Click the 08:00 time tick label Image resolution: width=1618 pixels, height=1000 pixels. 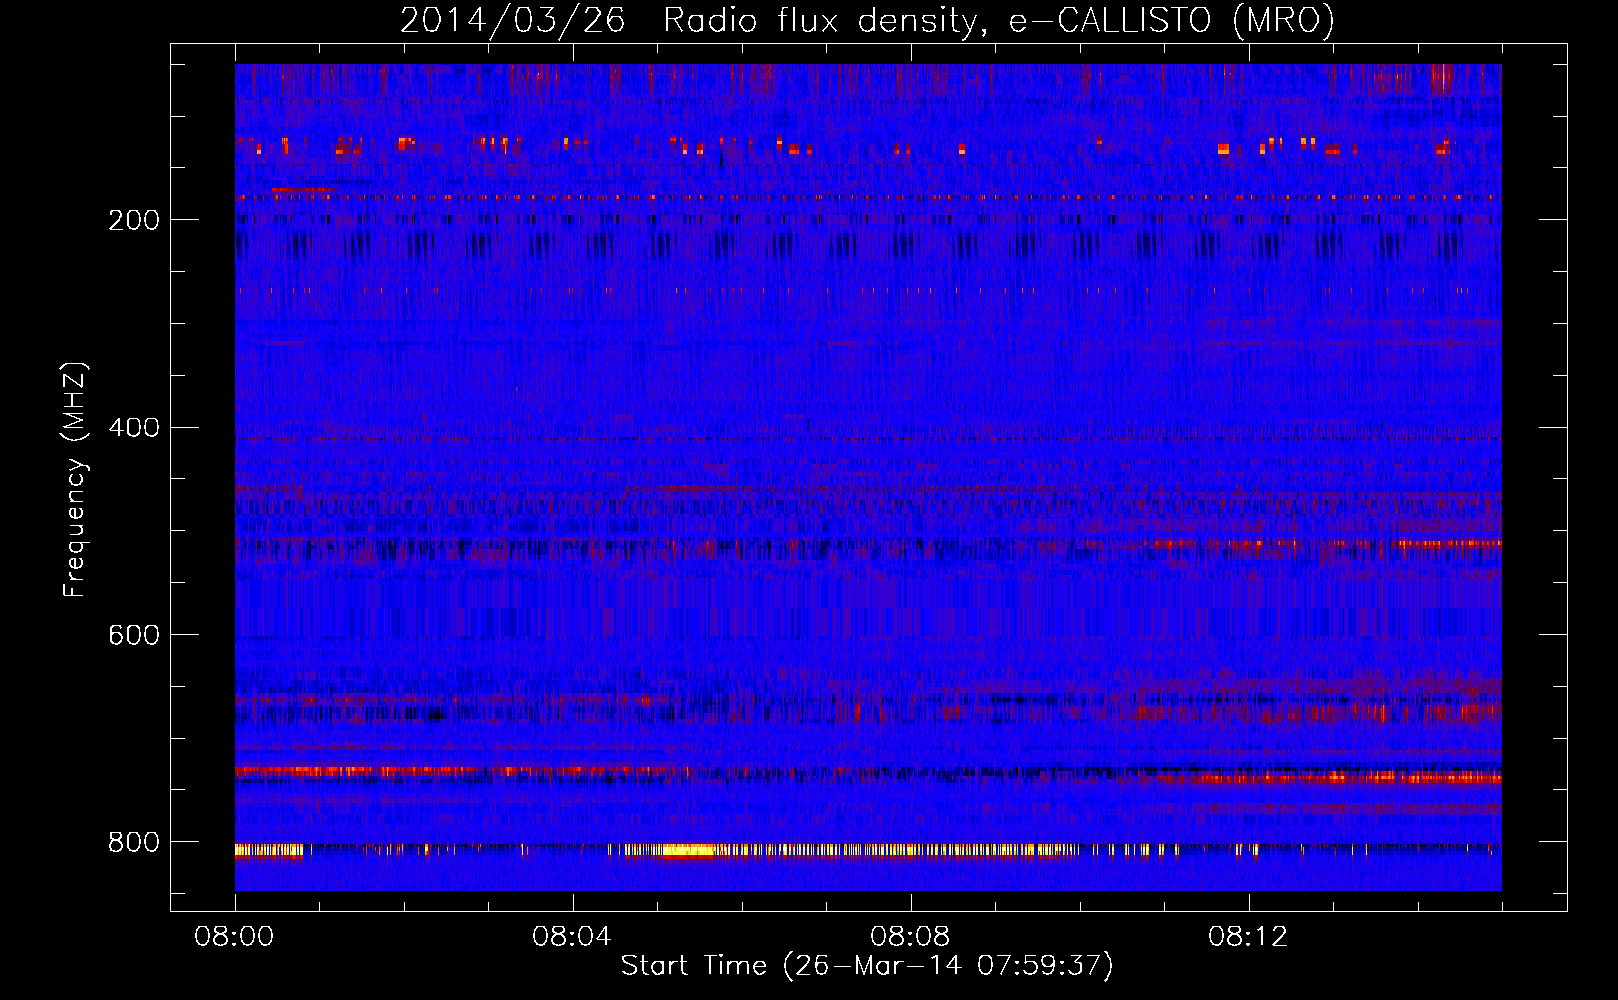click(x=234, y=937)
